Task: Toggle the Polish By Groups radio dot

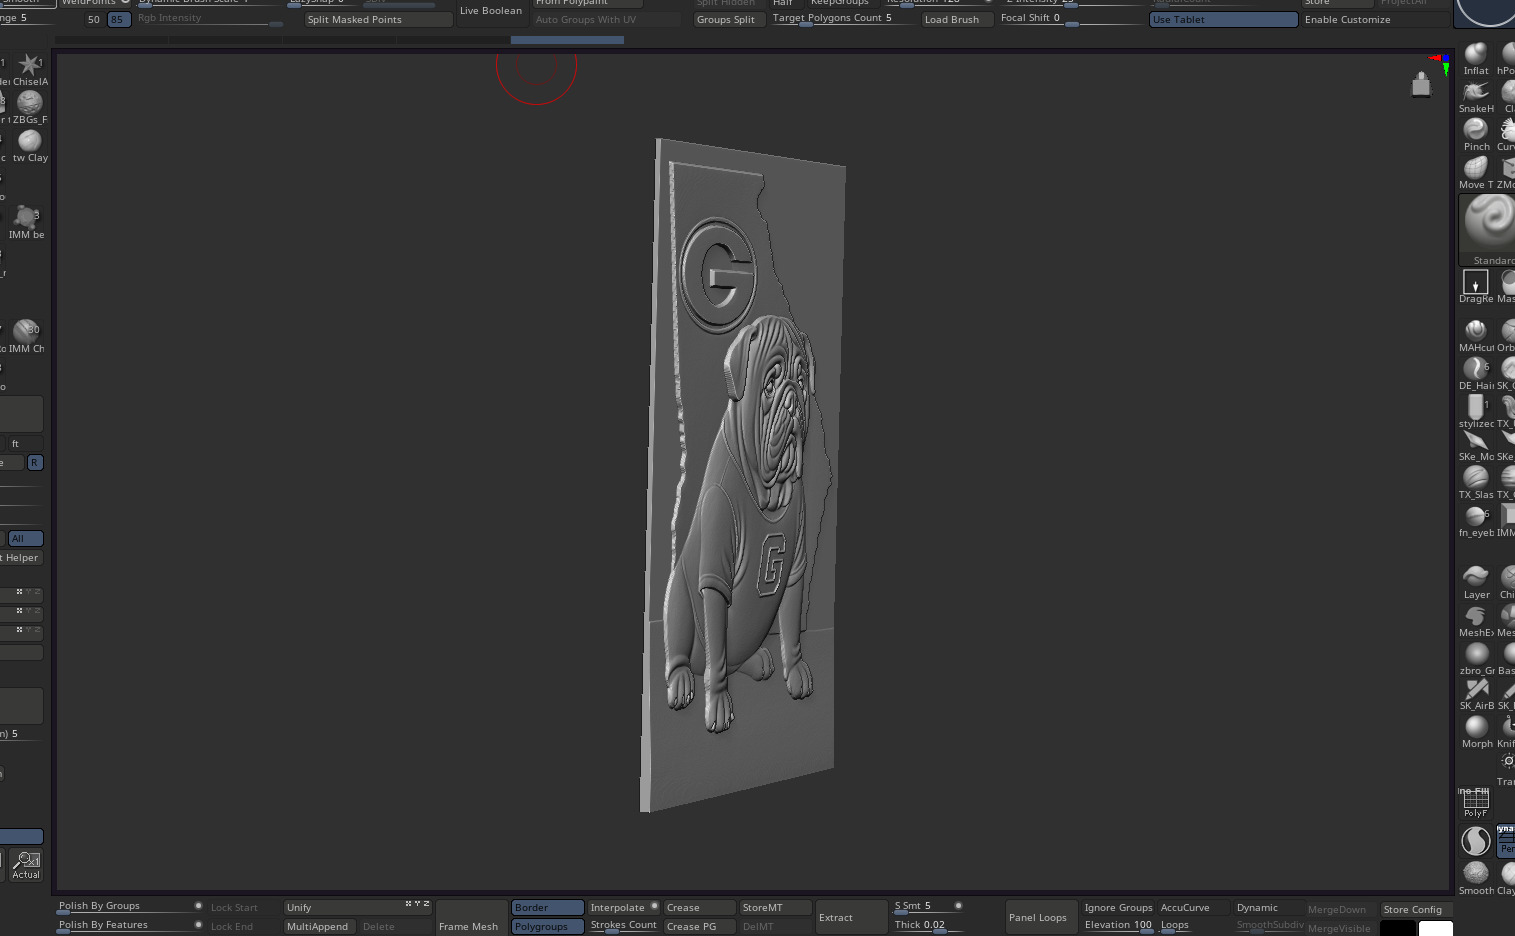Action: point(198,906)
